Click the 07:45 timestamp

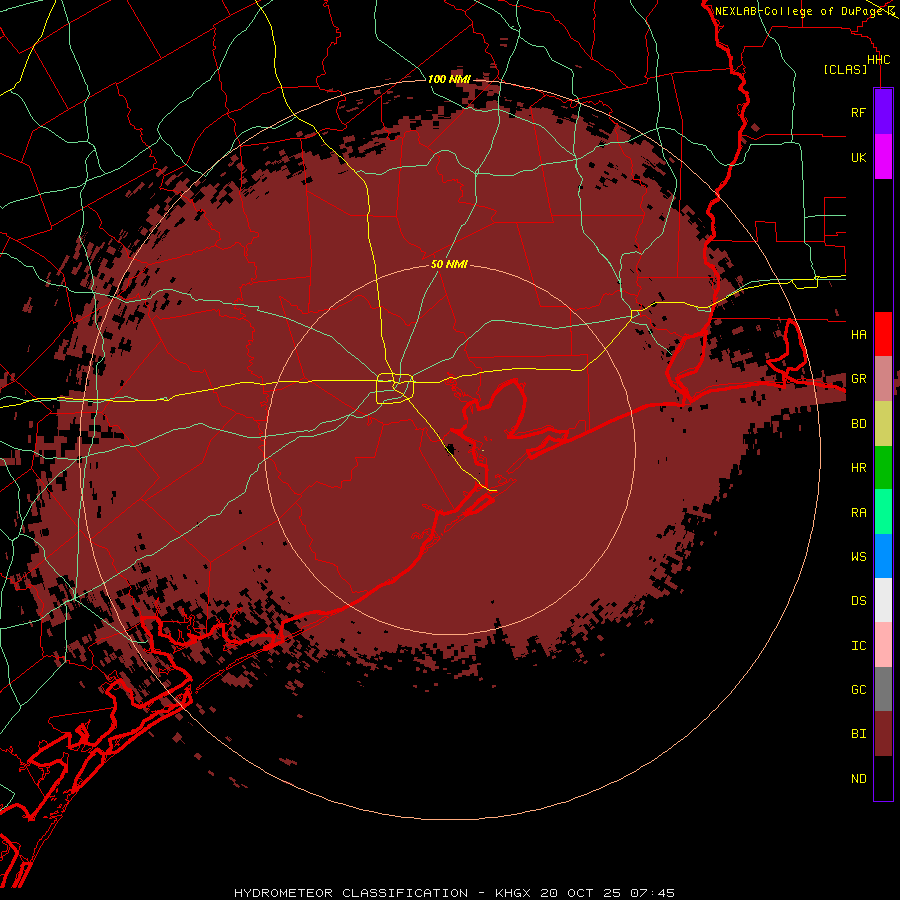point(652,893)
